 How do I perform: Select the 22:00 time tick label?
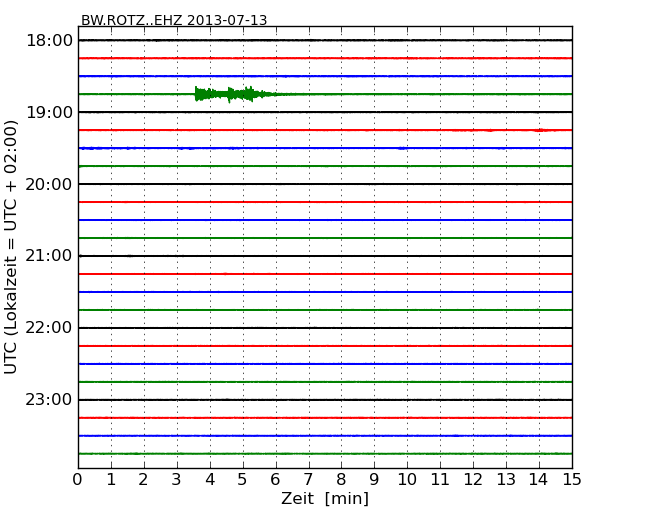point(49,328)
